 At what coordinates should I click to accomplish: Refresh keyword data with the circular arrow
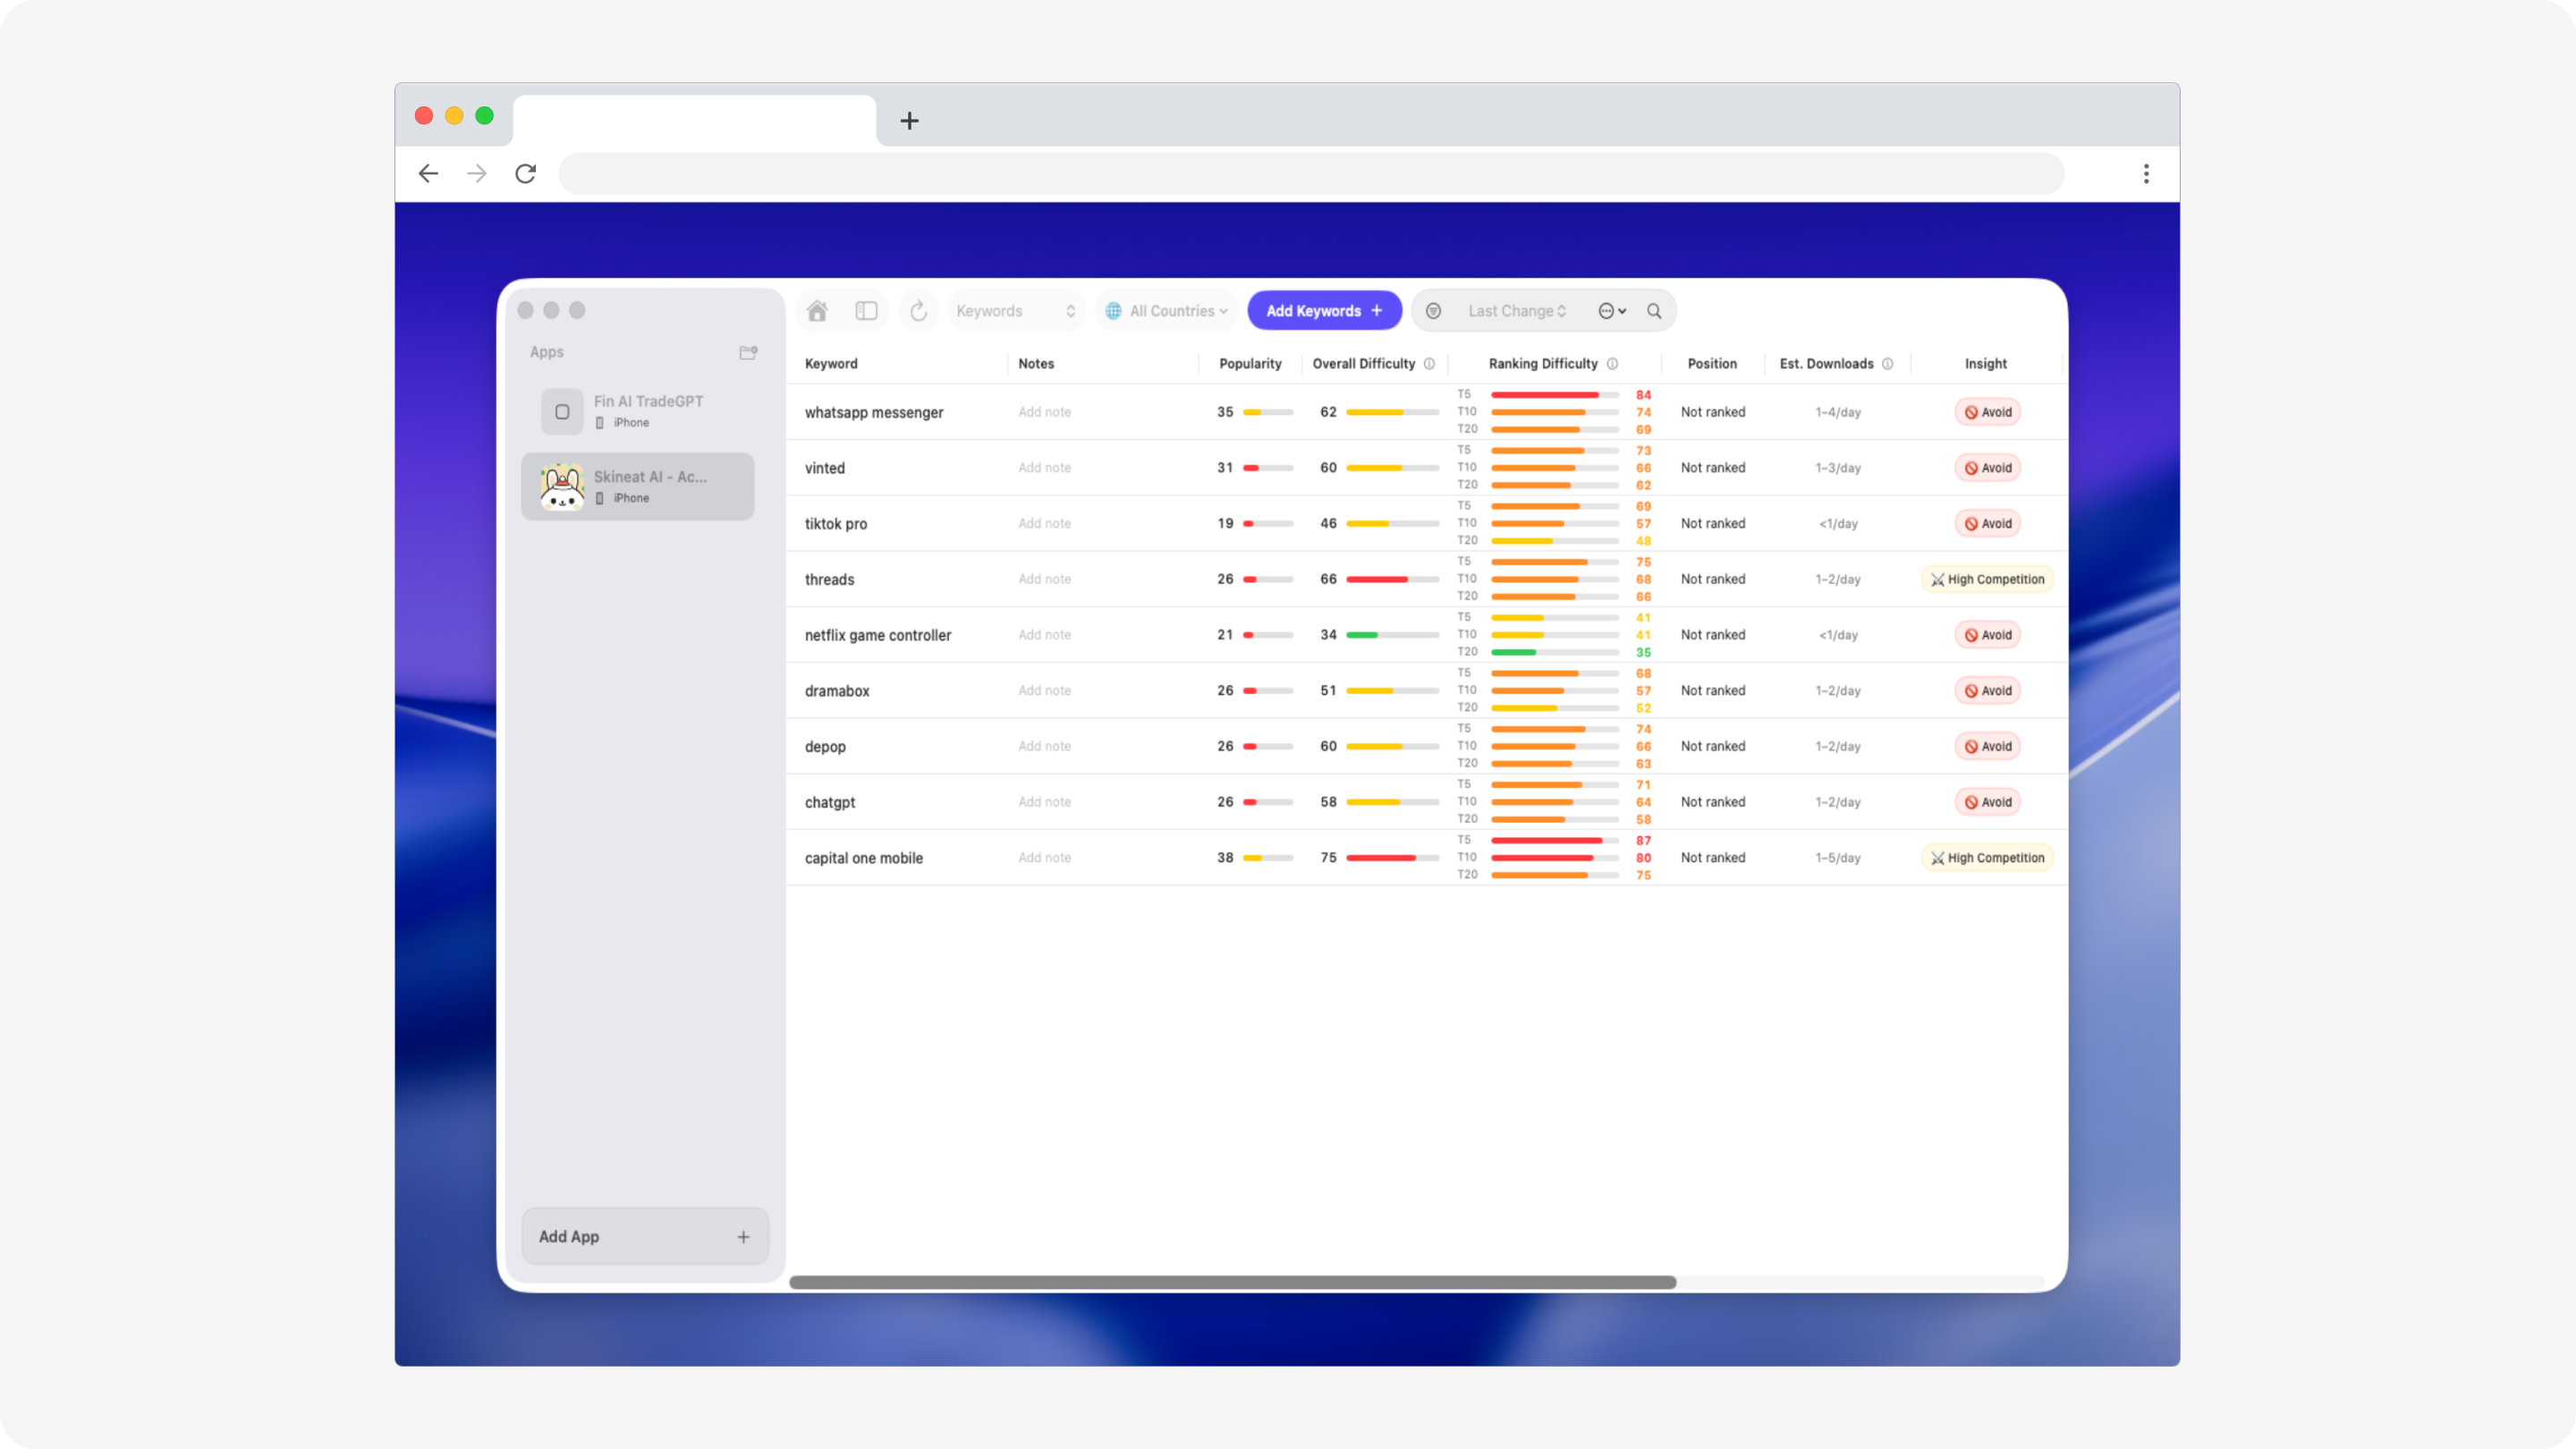coord(918,311)
